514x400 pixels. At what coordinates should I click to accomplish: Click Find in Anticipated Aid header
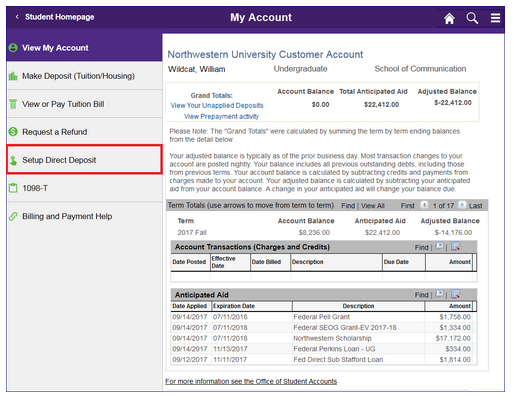(421, 295)
